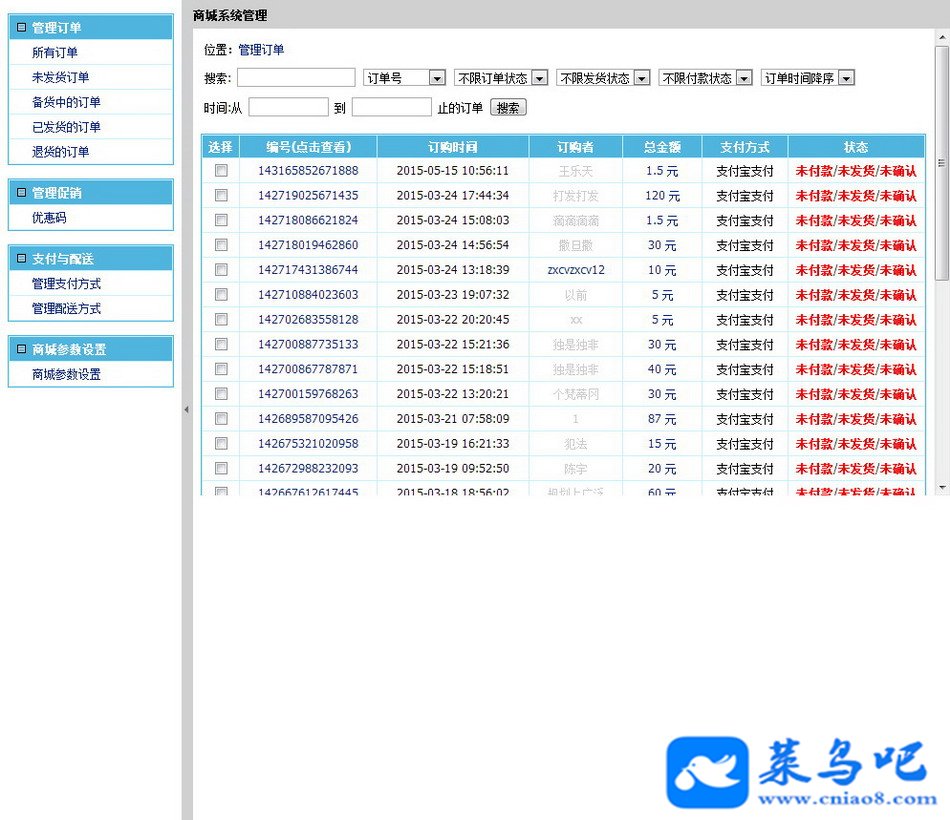This screenshot has width=950, height=820.
Task: Check the box for order 142672988232093
Action: pos(221,468)
